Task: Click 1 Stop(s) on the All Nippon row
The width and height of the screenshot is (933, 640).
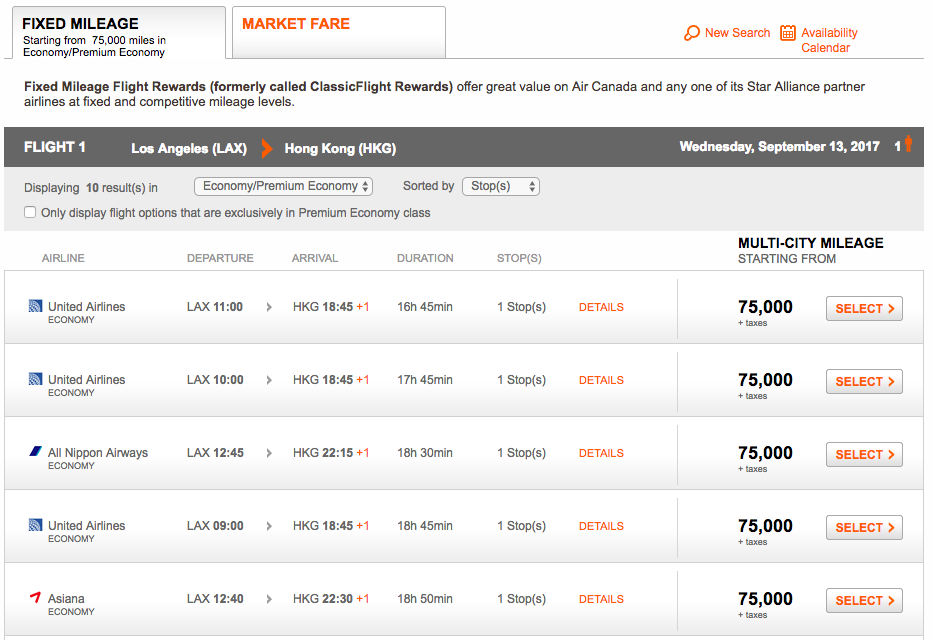Action: (x=521, y=453)
